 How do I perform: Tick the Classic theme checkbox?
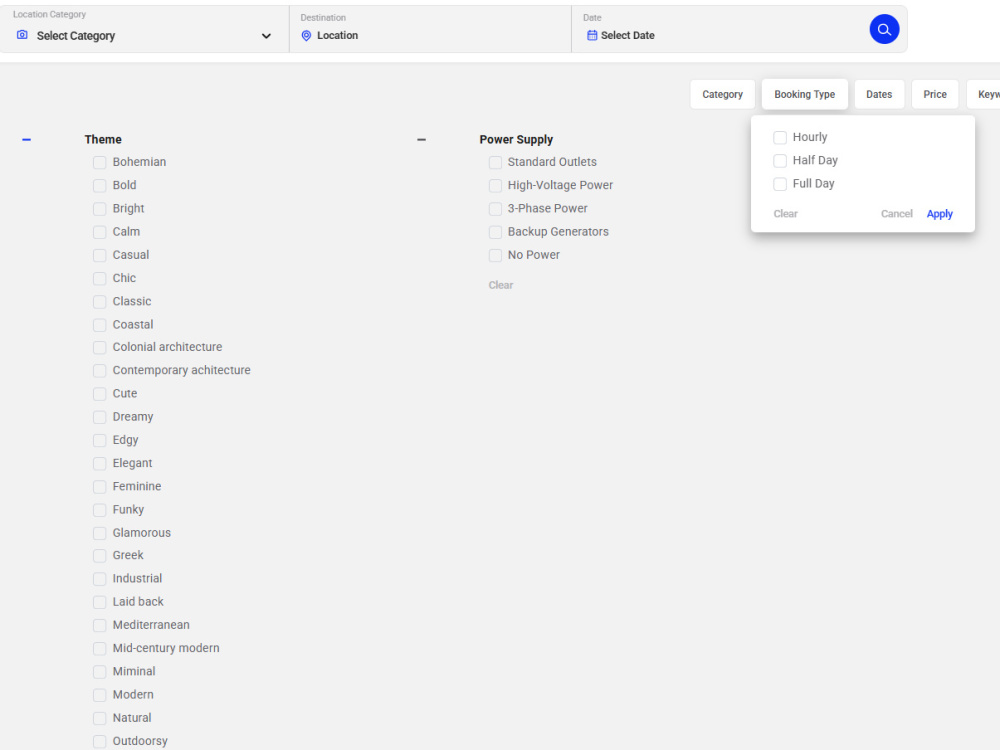point(99,302)
